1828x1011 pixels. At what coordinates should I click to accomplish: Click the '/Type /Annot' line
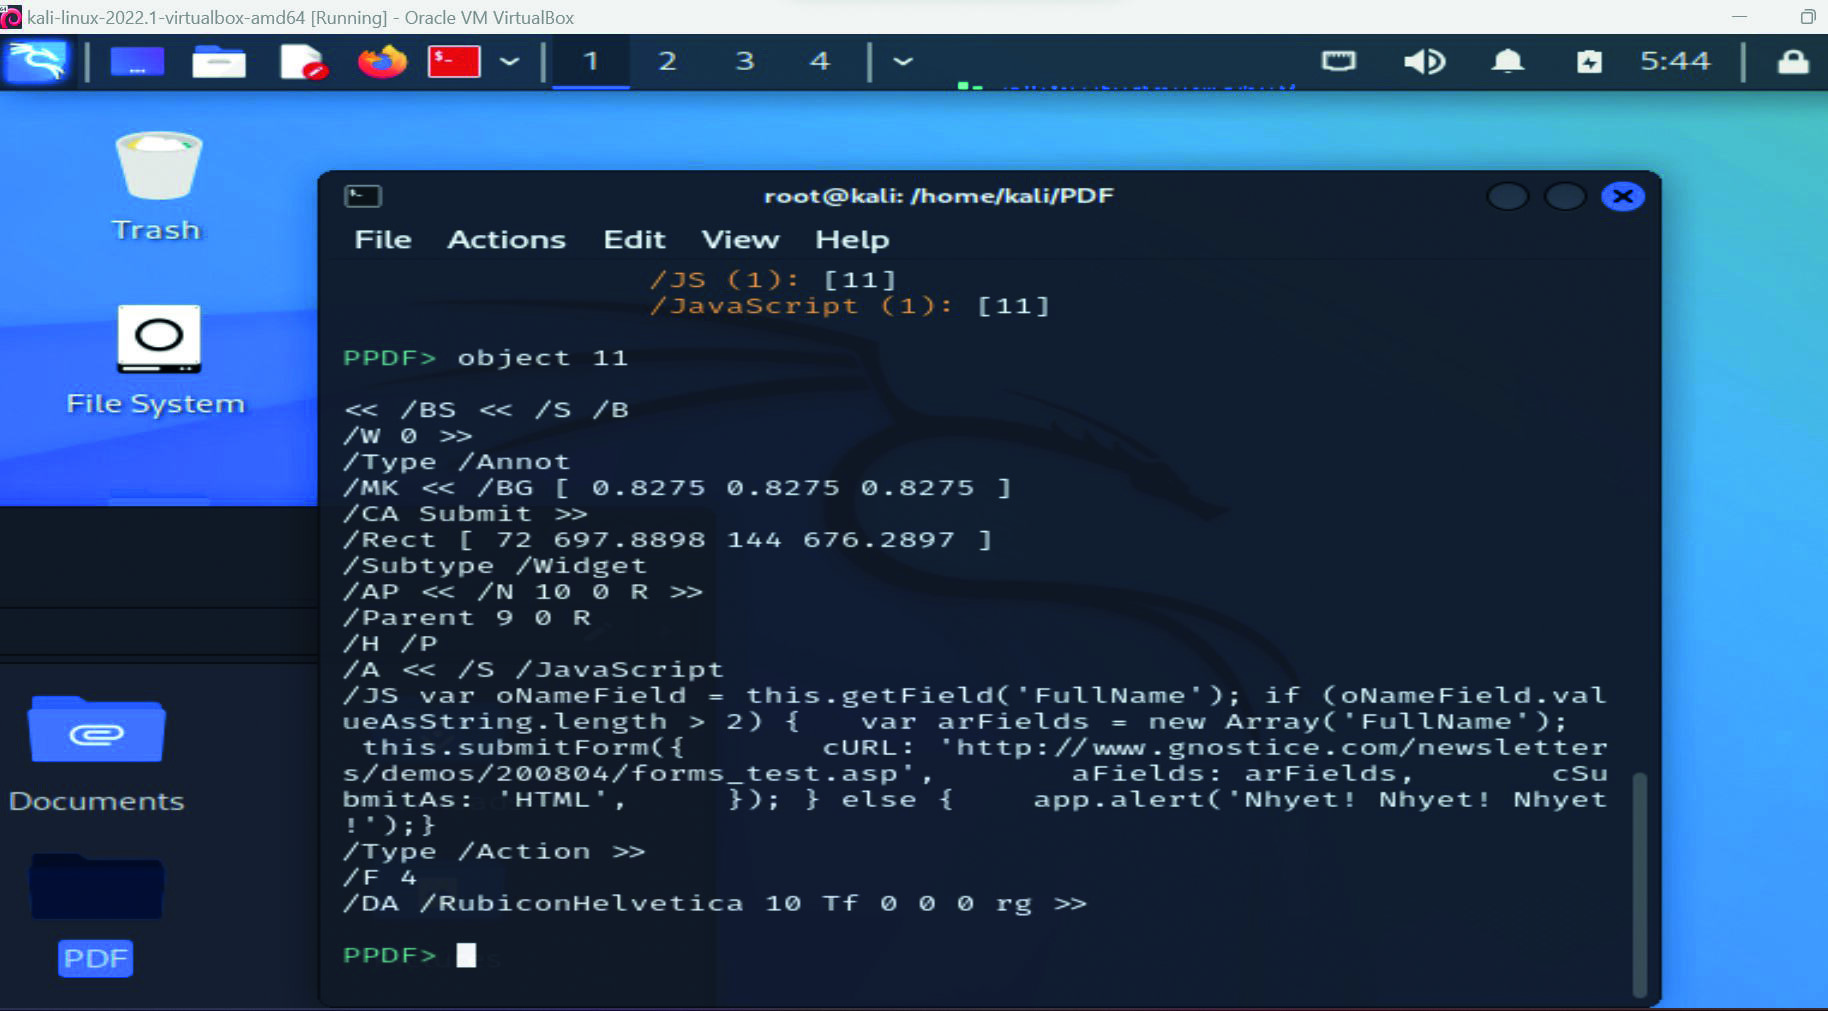[x=456, y=462]
